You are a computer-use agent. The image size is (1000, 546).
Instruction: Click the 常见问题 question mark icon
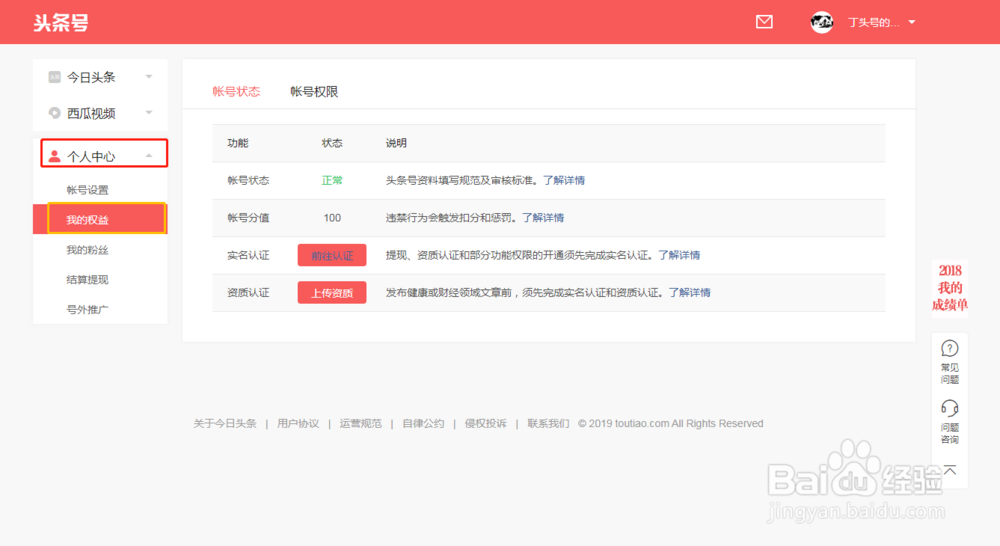point(950,348)
